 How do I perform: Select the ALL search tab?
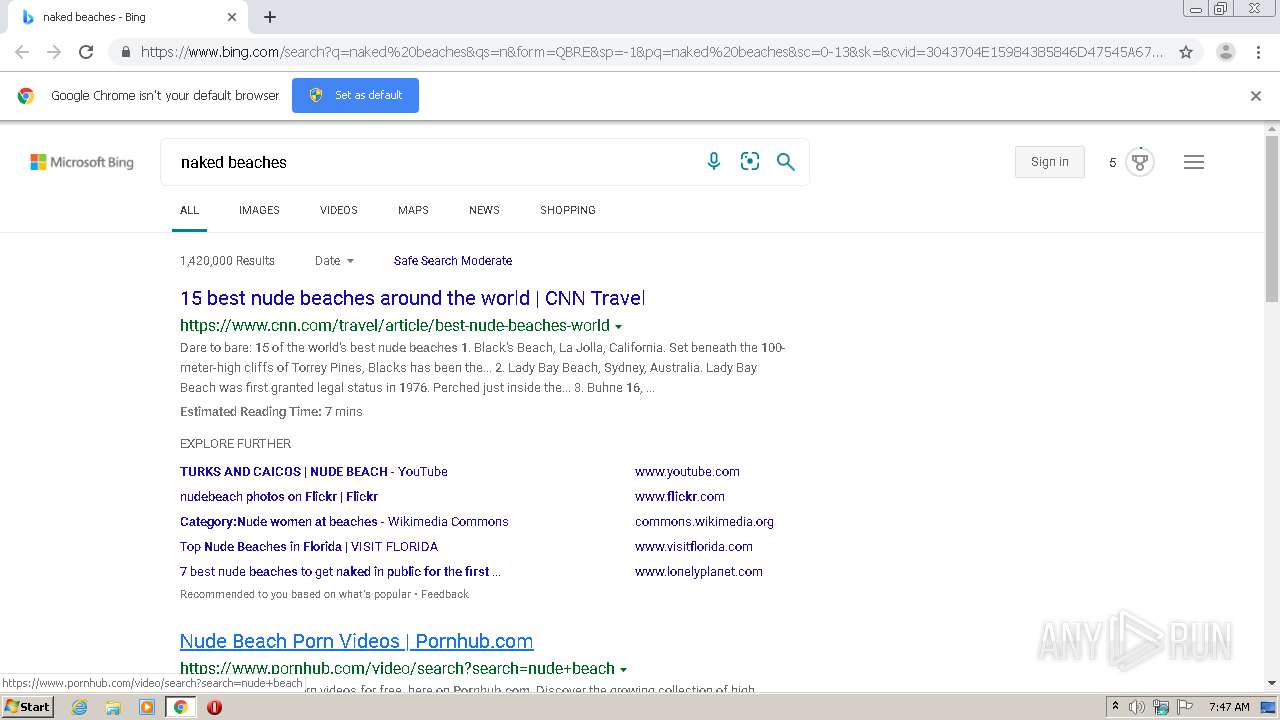pyautogui.click(x=189, y=210)
